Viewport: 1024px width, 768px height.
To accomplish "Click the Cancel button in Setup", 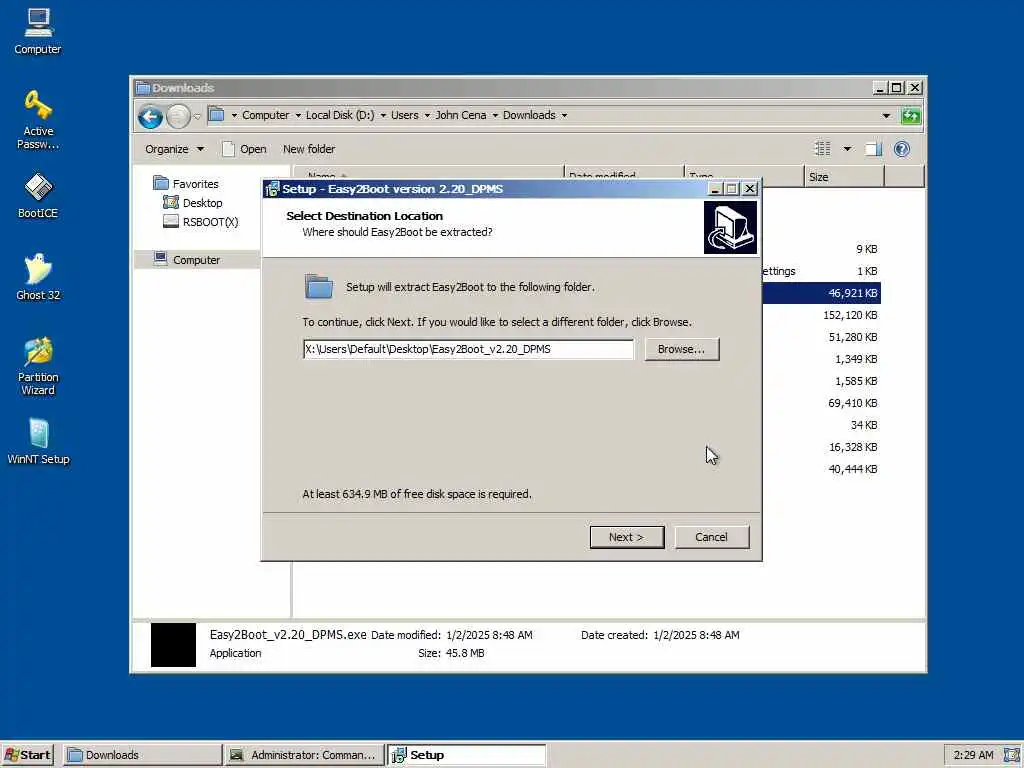I will 712,537.
